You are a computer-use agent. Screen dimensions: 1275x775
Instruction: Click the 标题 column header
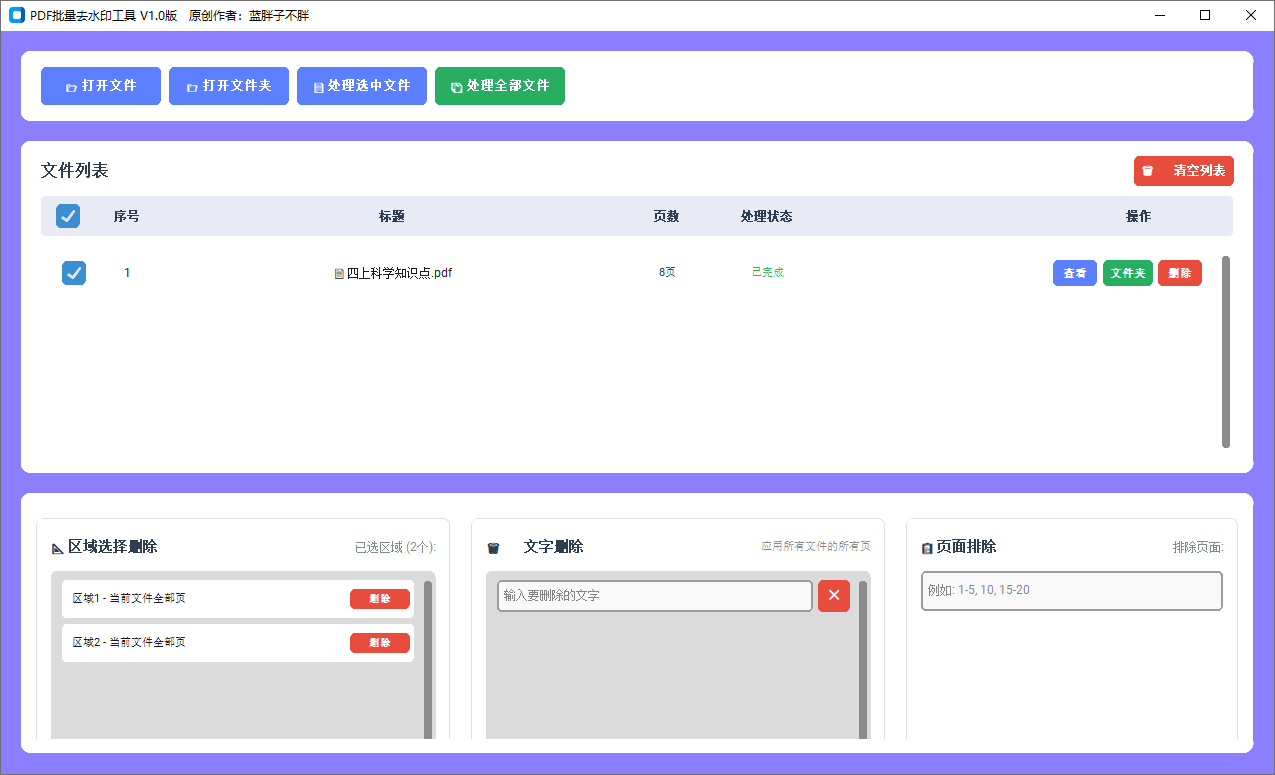(391, 216)
